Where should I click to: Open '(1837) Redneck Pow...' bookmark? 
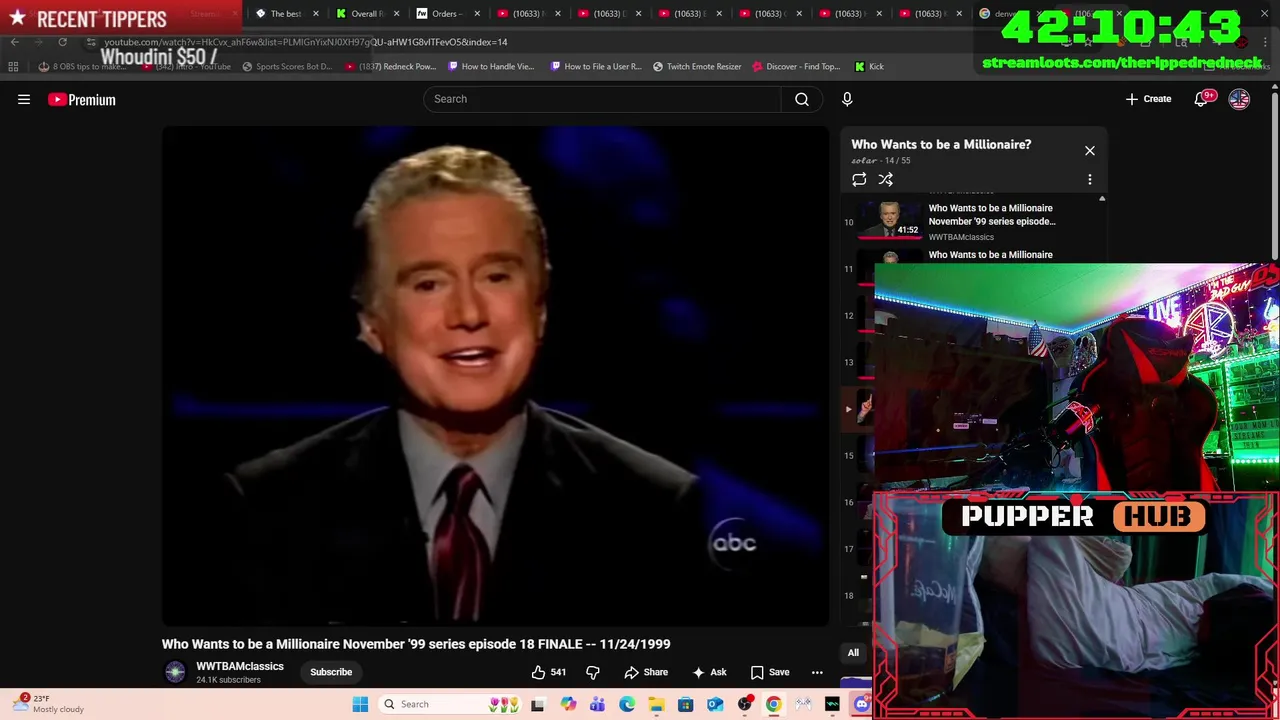391,66
